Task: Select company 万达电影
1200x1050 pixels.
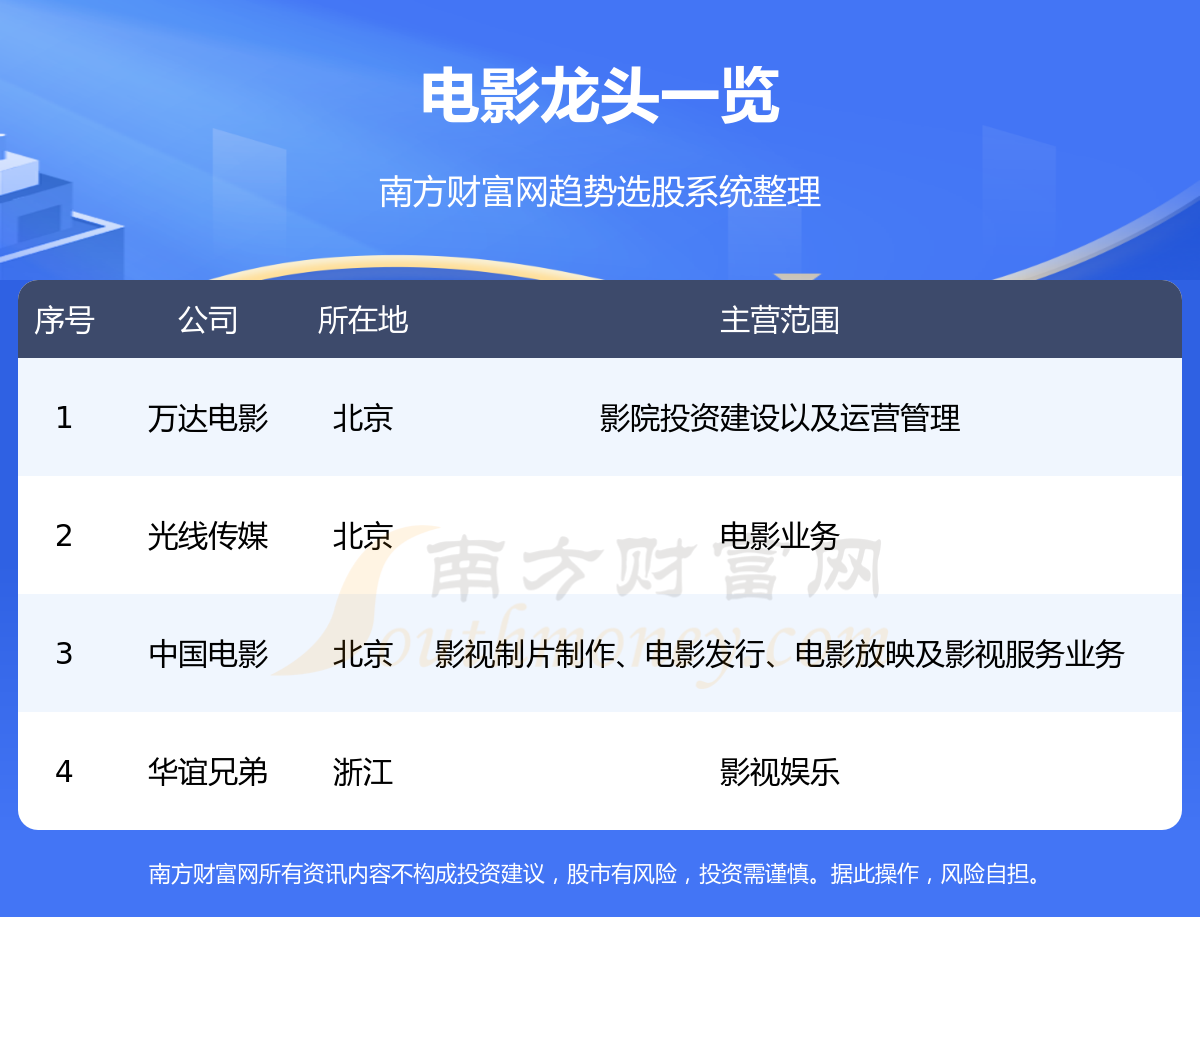Action: pyautogui.click(x=208, y=418)
